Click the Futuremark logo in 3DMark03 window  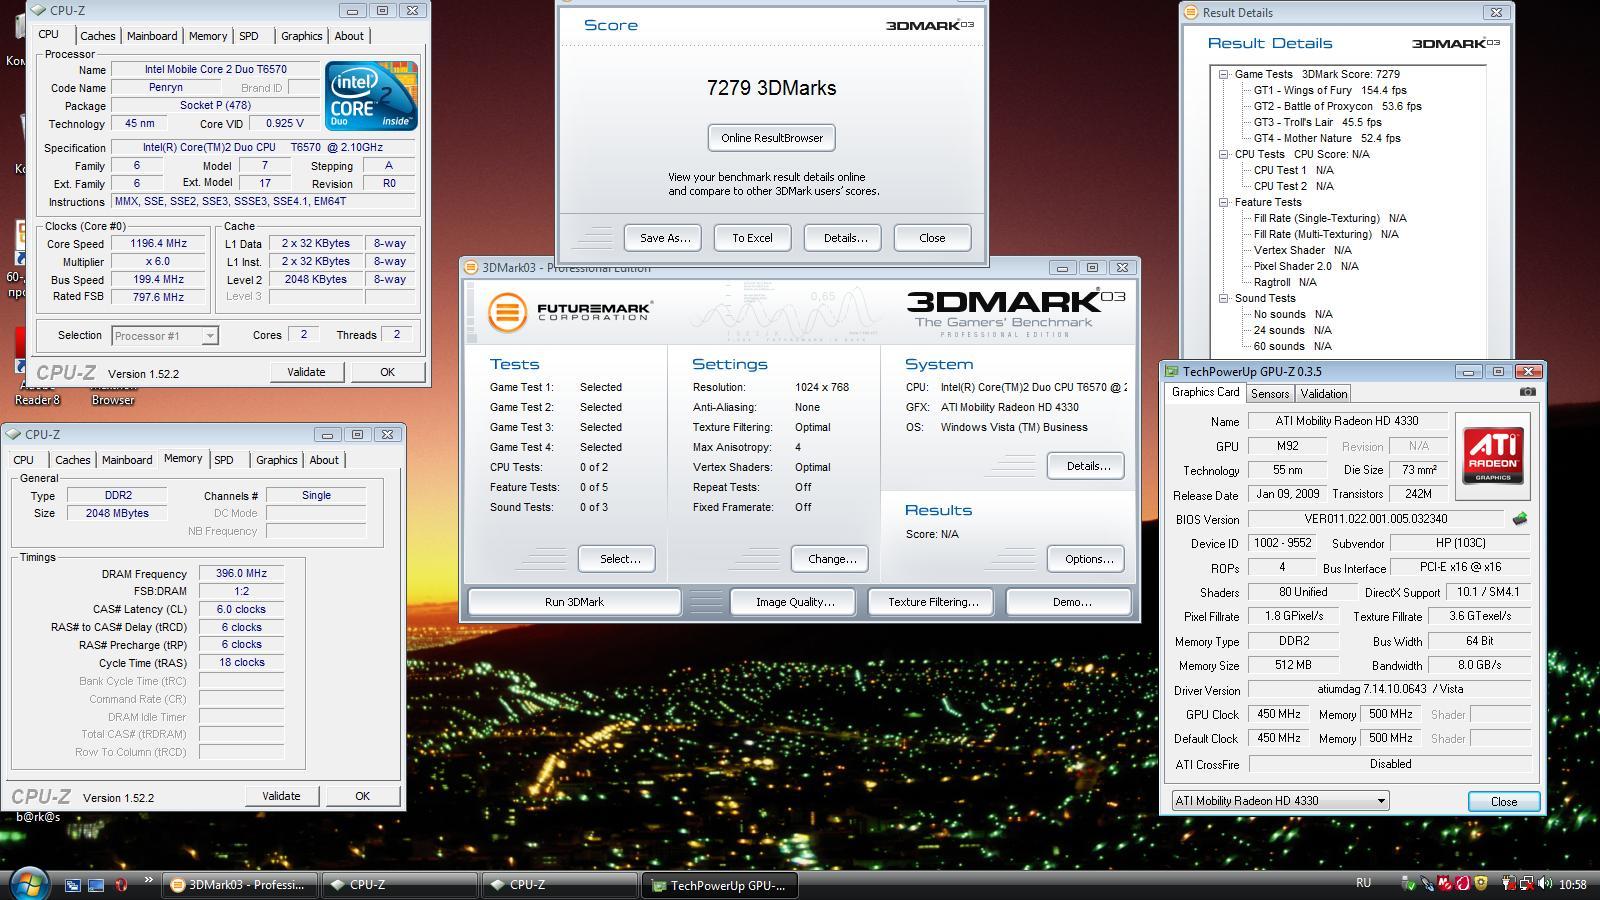(x=570, y=312)
